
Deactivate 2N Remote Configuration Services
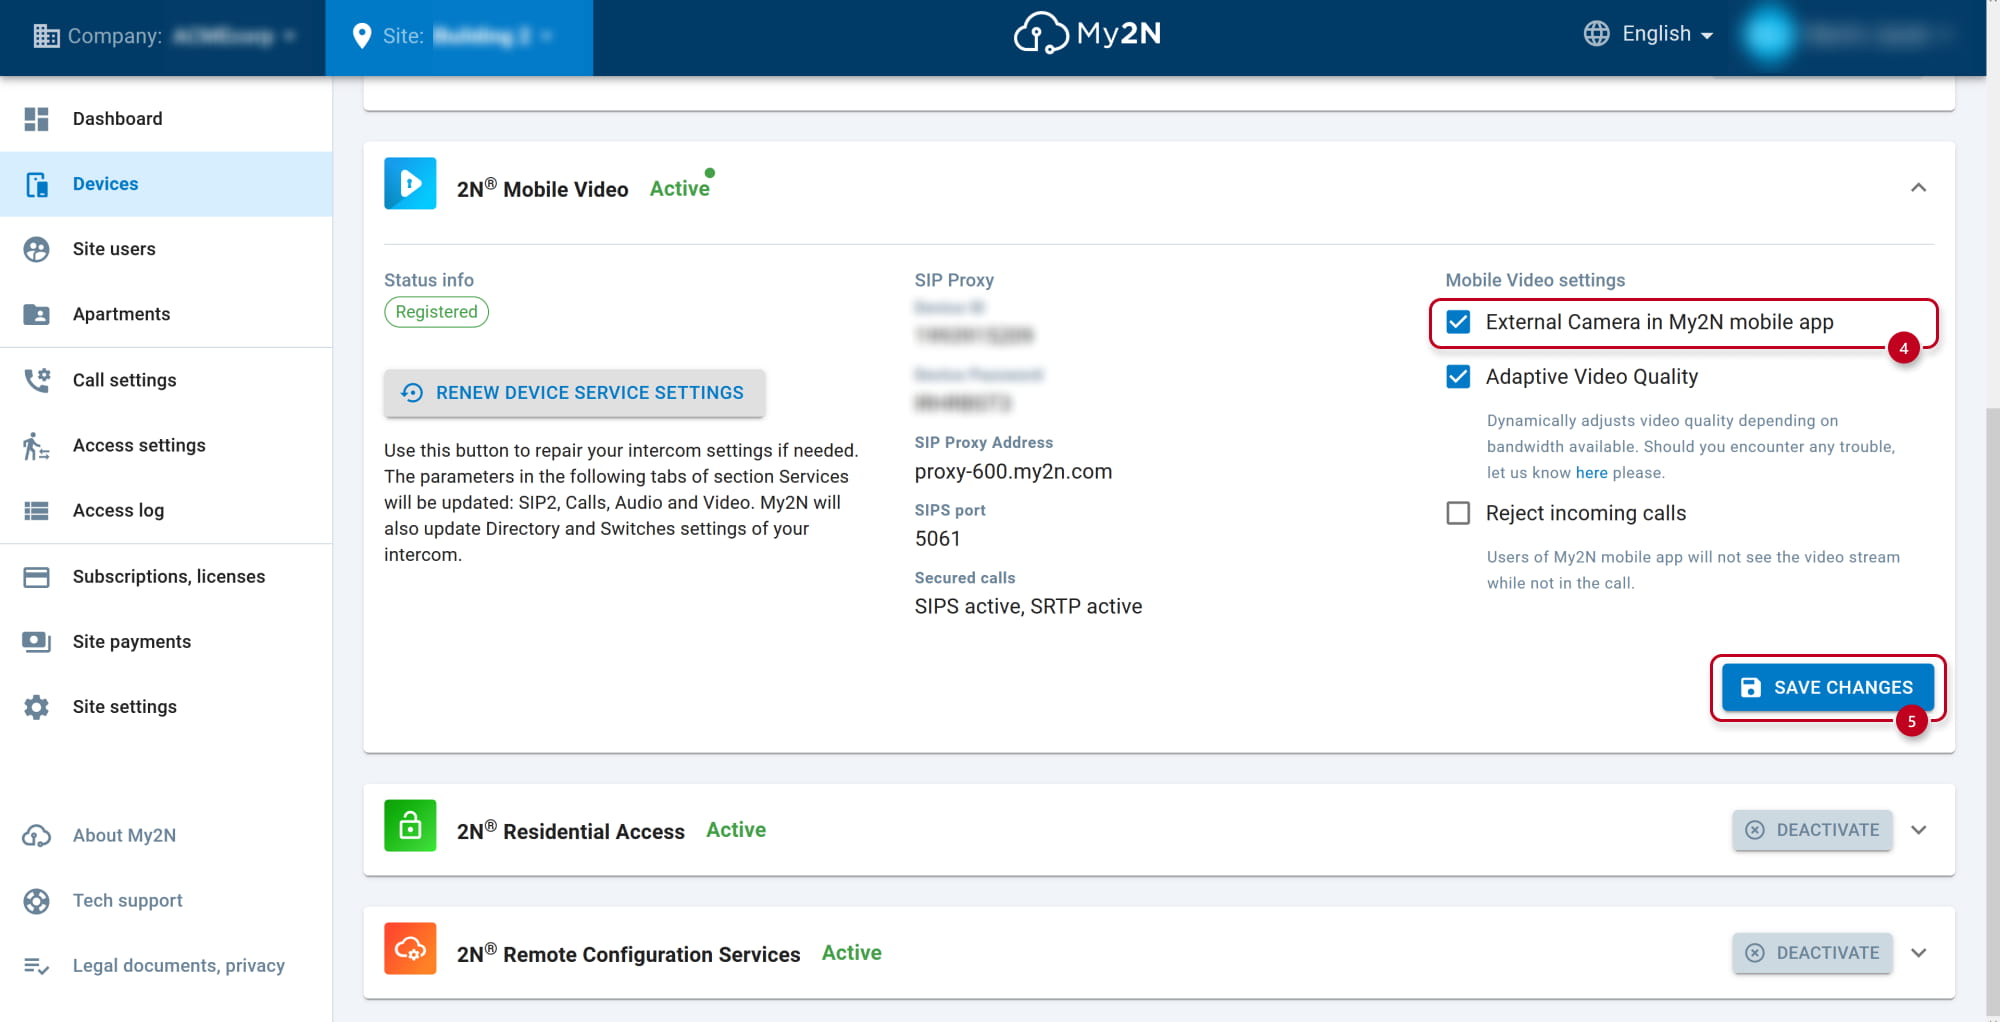coord(1812,953)
